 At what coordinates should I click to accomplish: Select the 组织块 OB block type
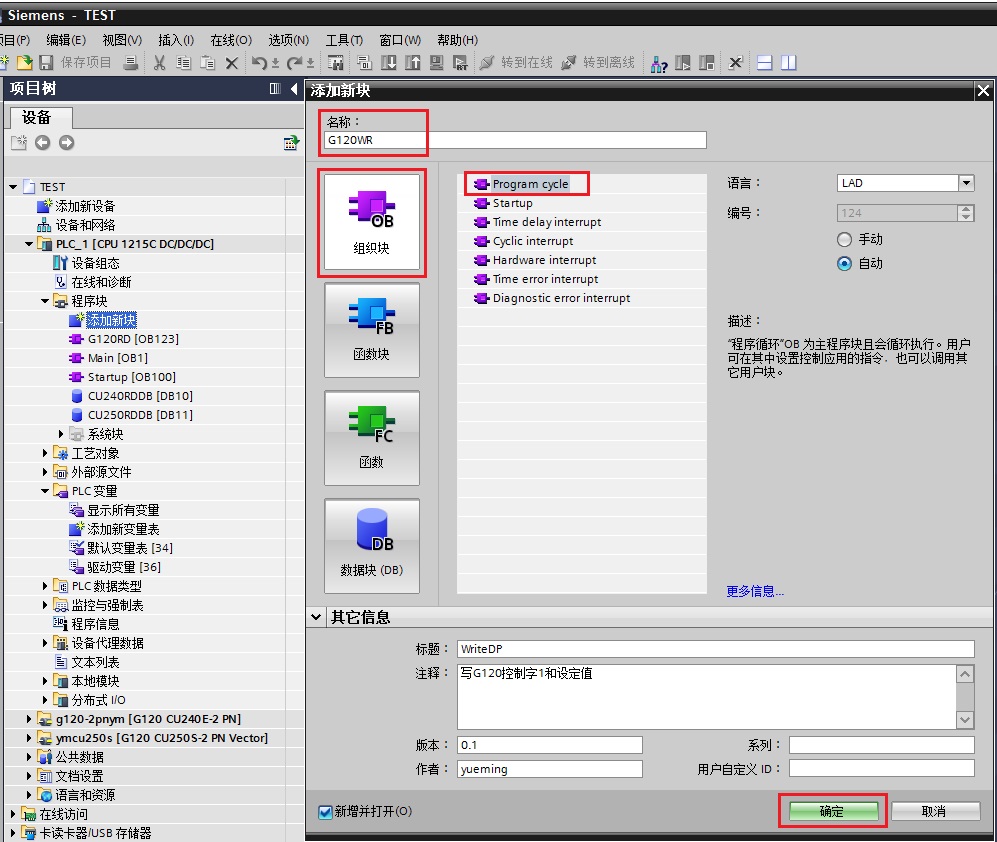click(372, 222)
